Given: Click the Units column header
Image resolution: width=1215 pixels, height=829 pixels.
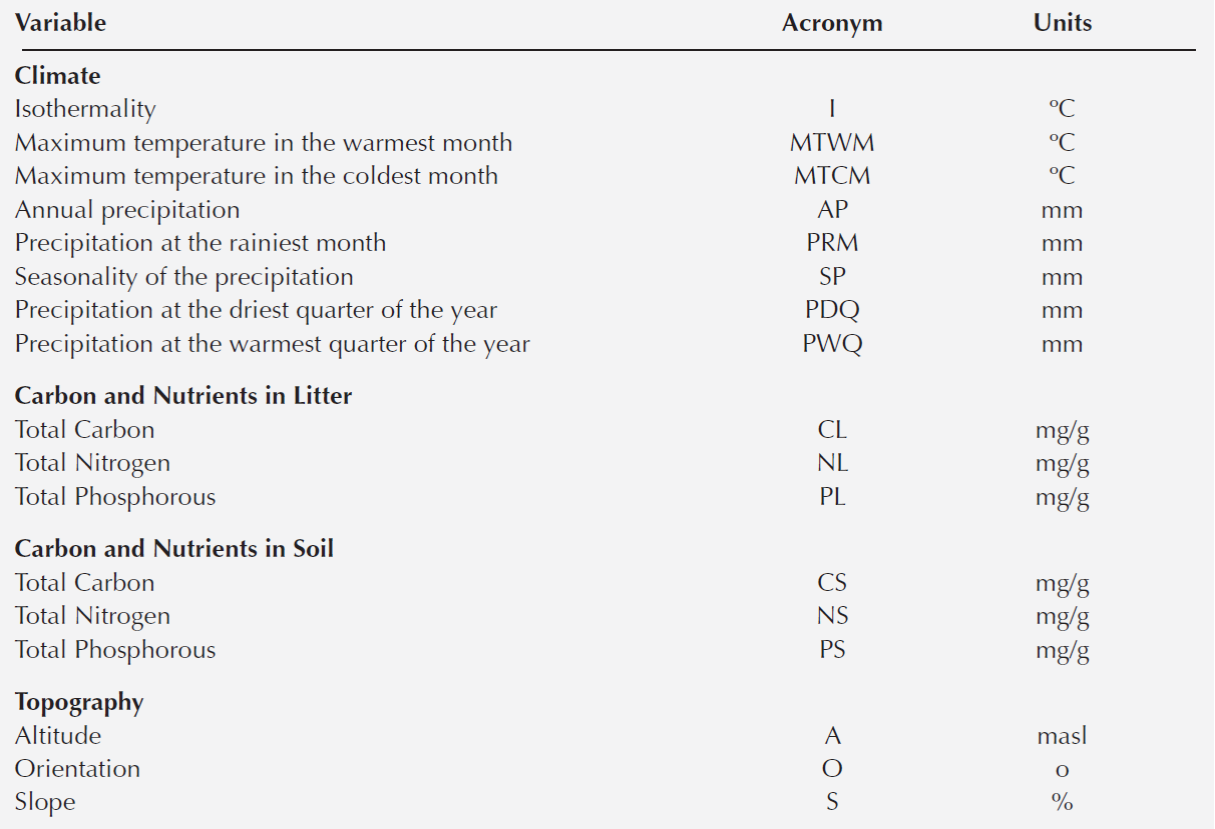Looking at the screenshot, I should (x=1062, y=23).
